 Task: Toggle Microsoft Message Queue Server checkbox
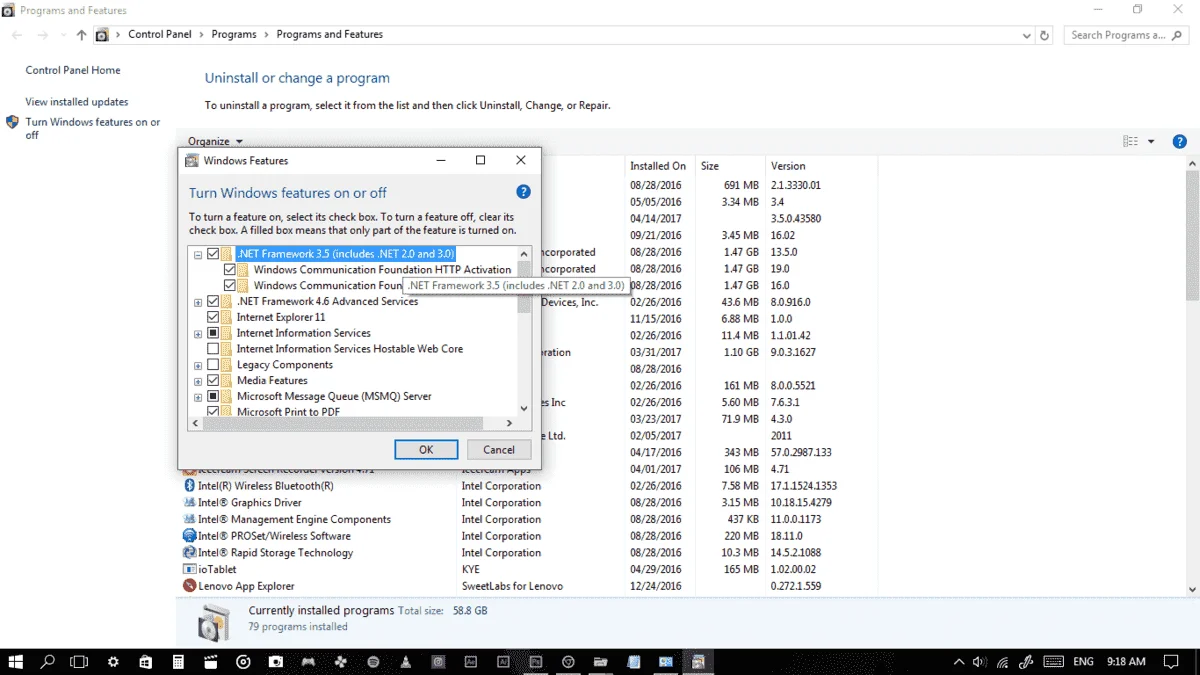pos(213,396)
